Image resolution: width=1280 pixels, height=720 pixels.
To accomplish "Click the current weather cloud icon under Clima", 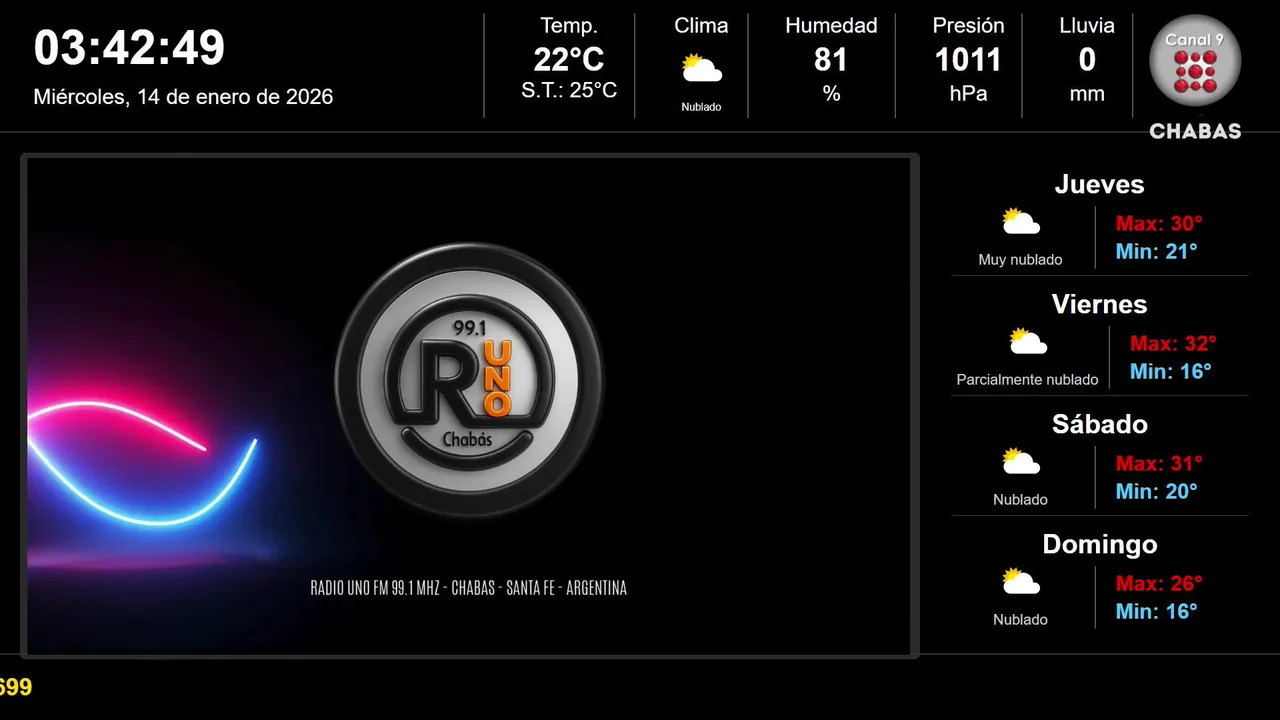I will [701, 69].
